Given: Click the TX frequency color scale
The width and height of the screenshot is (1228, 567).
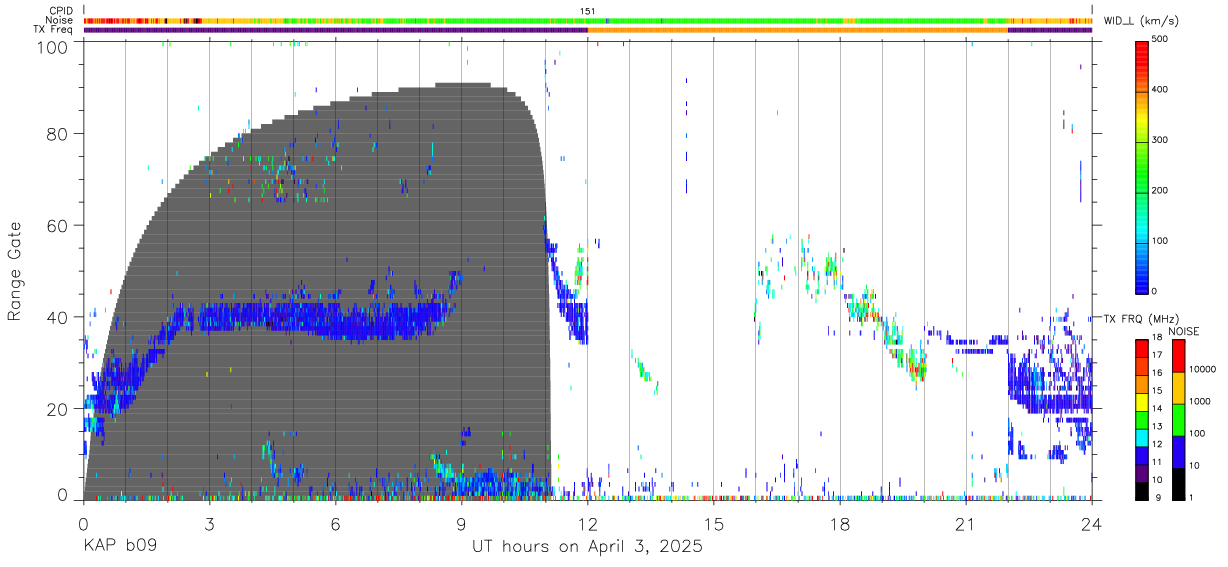Looking at the screenshot, I should [1142, 420].
